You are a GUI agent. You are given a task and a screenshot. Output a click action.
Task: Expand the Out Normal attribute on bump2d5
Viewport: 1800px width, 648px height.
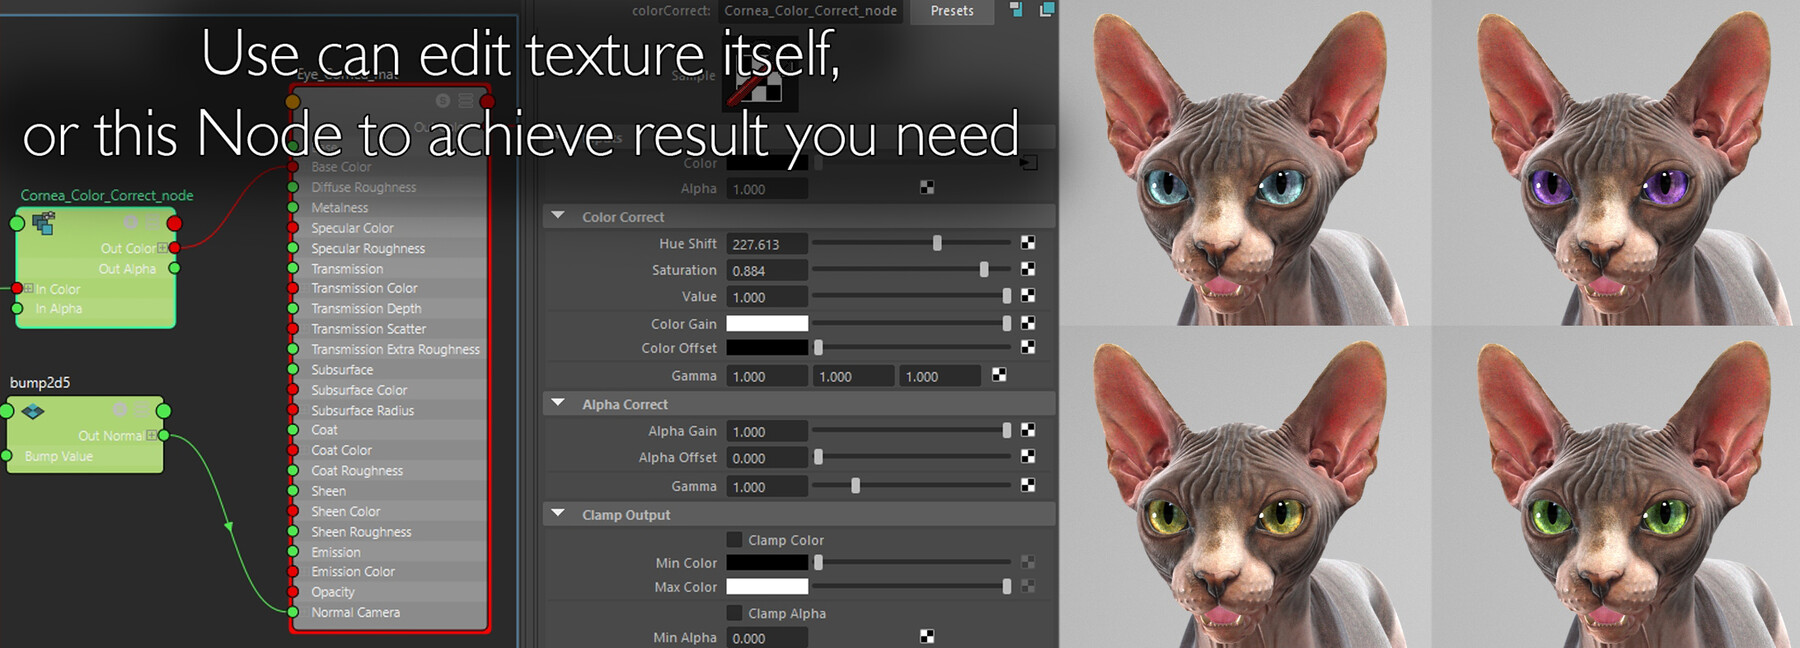click(x=151, y=436)
